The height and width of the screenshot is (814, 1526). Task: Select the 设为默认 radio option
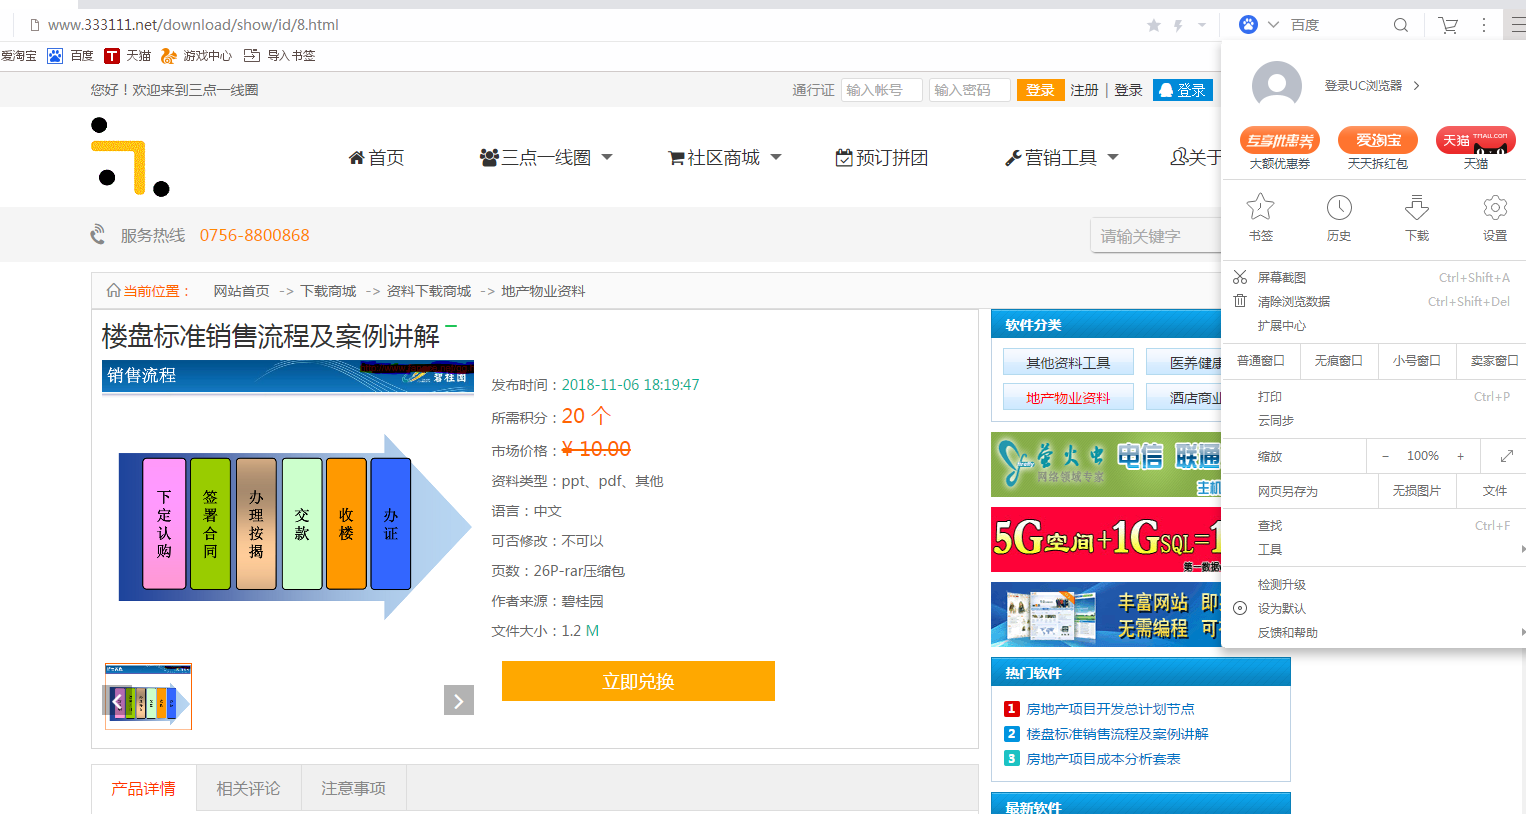1240,608
